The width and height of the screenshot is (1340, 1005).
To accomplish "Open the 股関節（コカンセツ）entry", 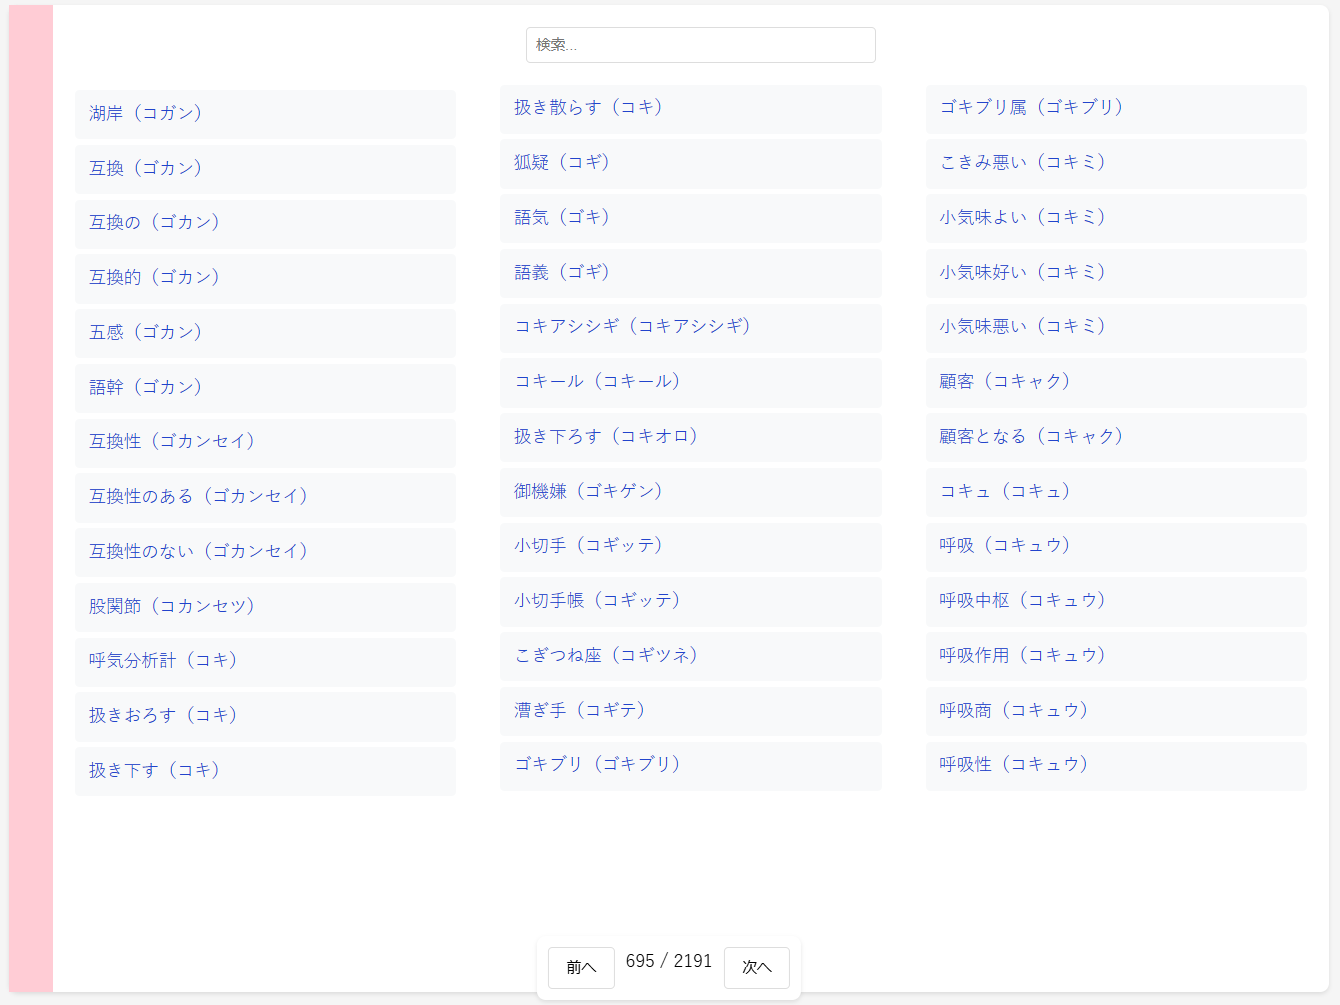I will [265, 607].
